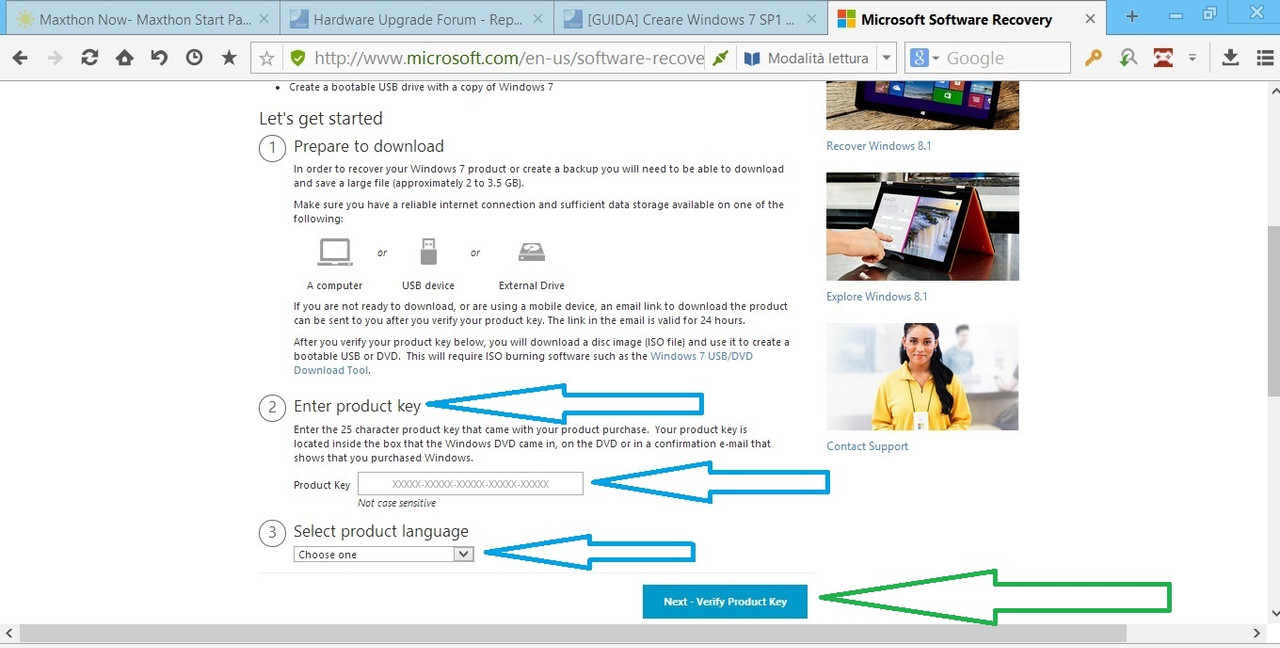Click the computer monitor icon
The image size is (1280, 648).
pyautogui.click(x=335, y=252)
